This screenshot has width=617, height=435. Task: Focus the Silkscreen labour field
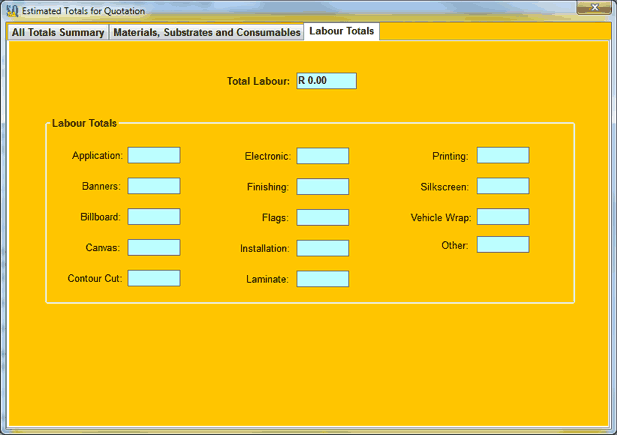[503, 186]
